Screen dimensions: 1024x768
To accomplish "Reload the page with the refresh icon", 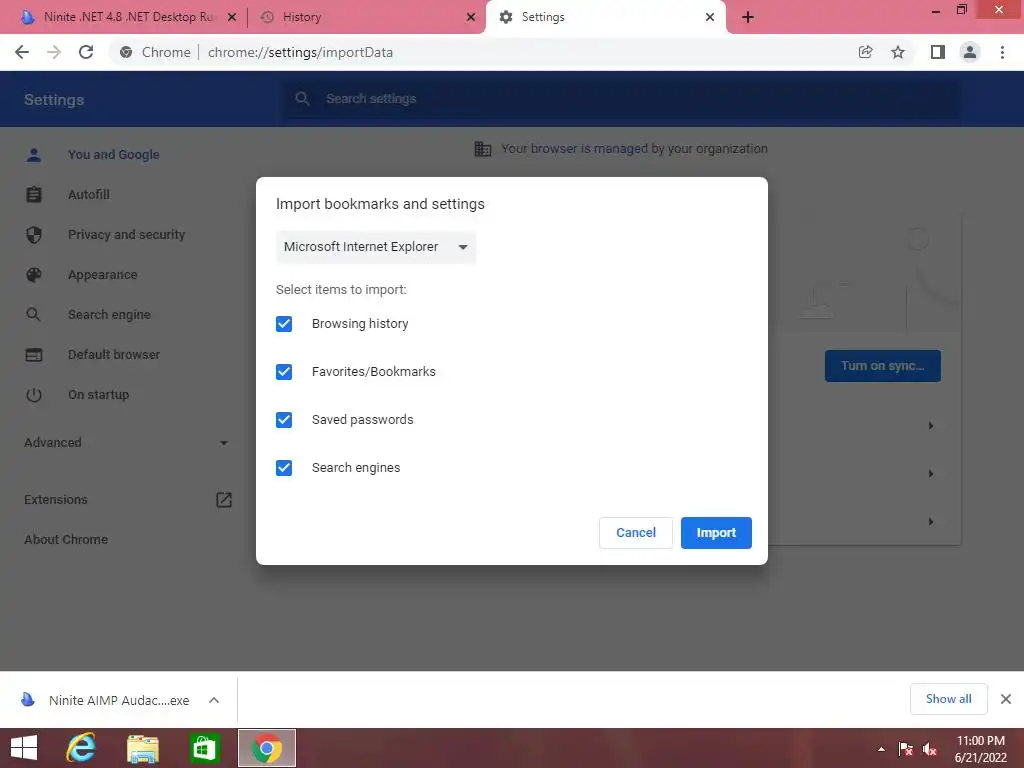I will 86,52.
